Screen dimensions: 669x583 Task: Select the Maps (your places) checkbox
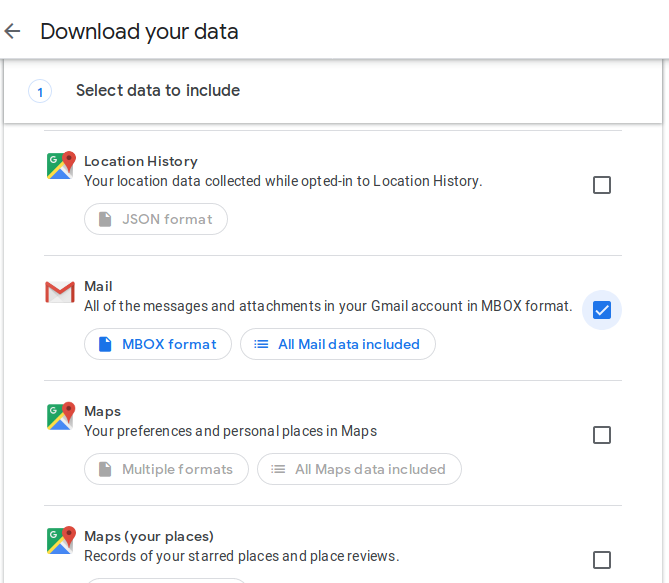pyautogui.click(x=602, y=560)
